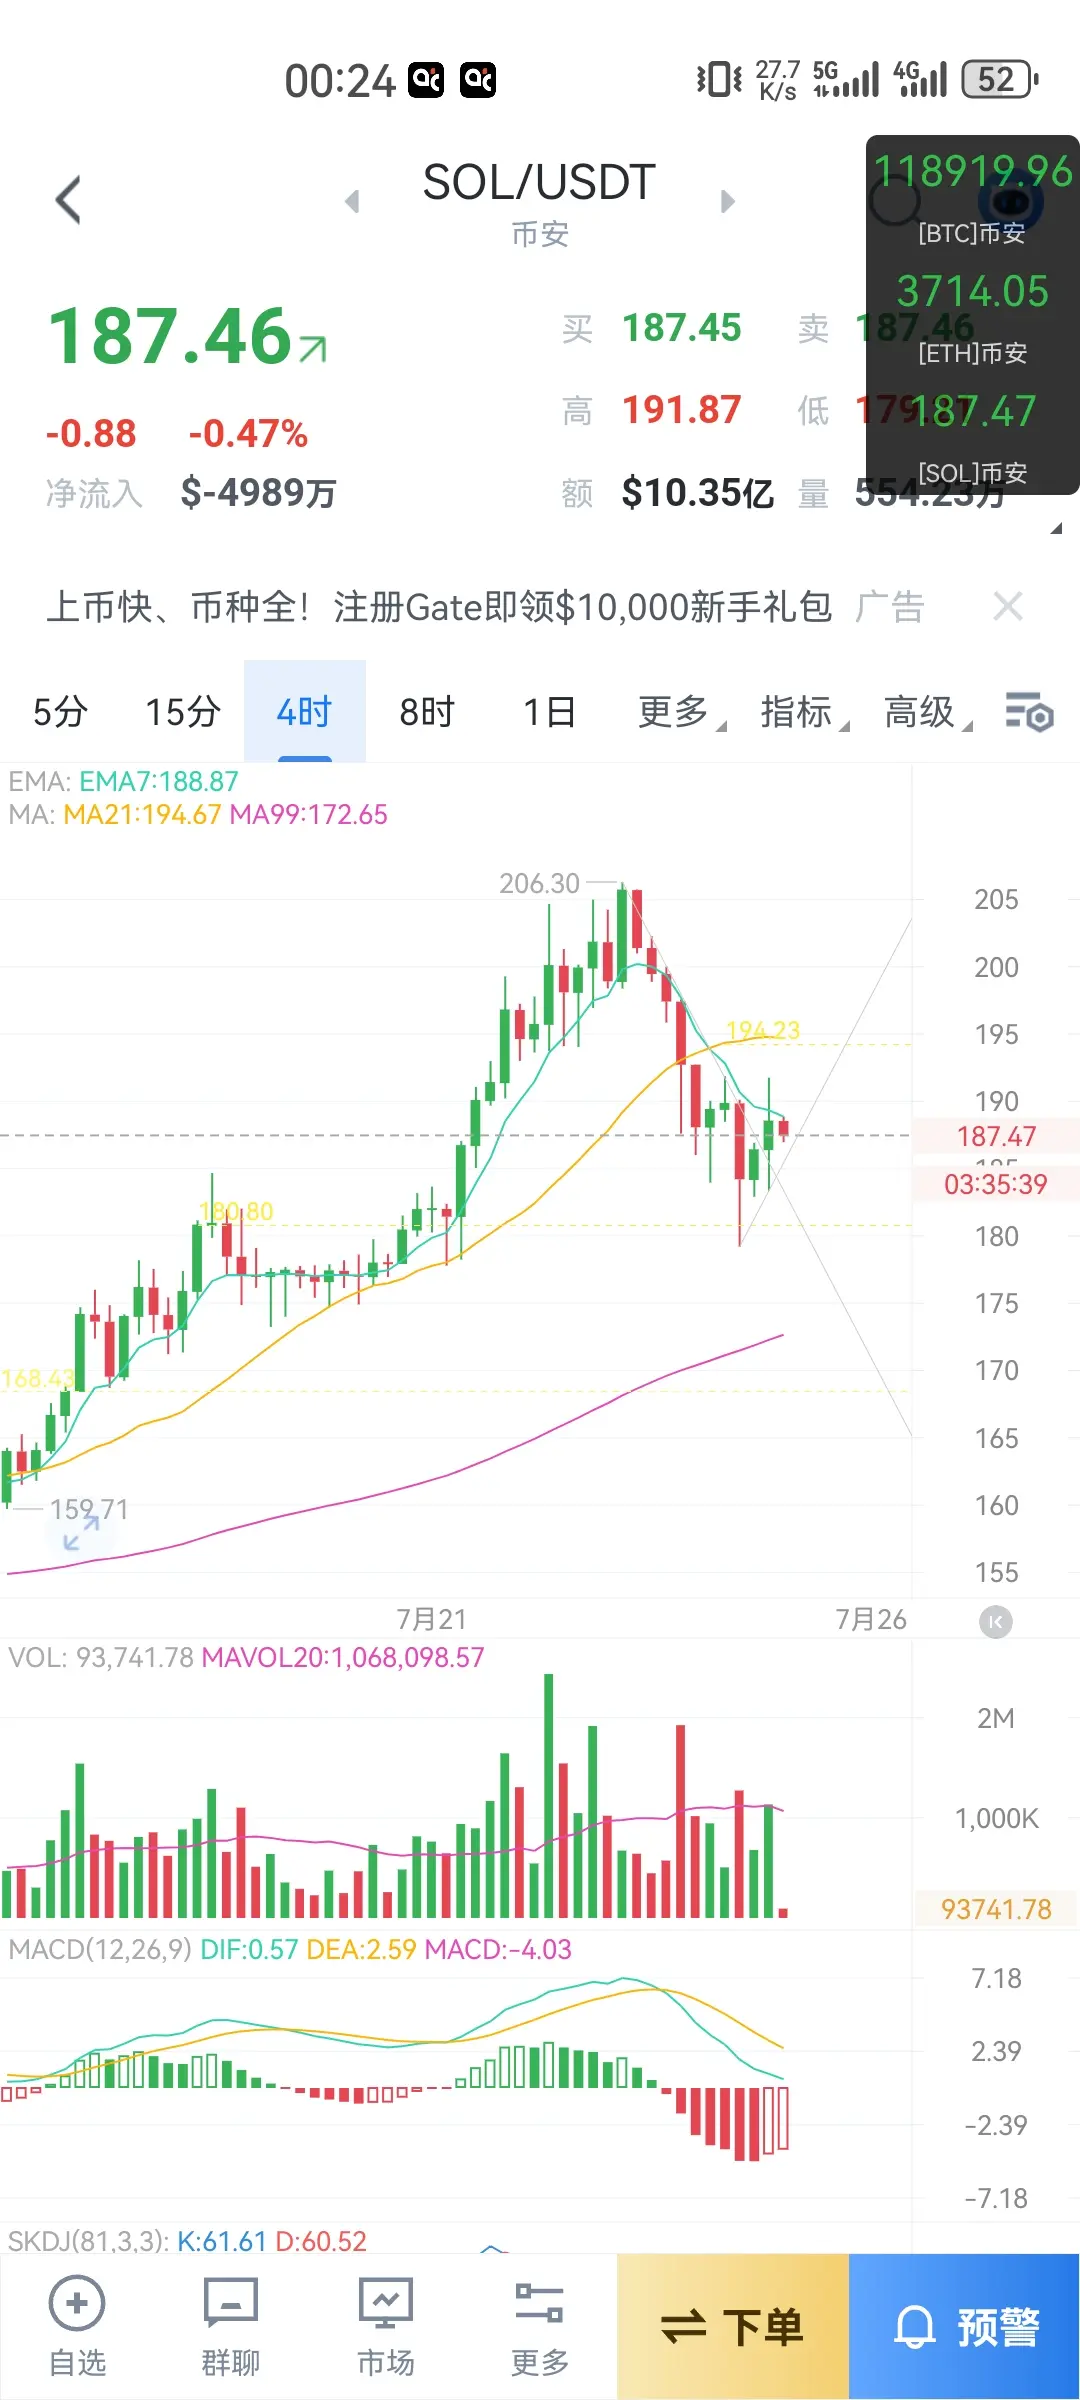
Task: Tap the SOL/USDT pair title
Action: (539, 183)
